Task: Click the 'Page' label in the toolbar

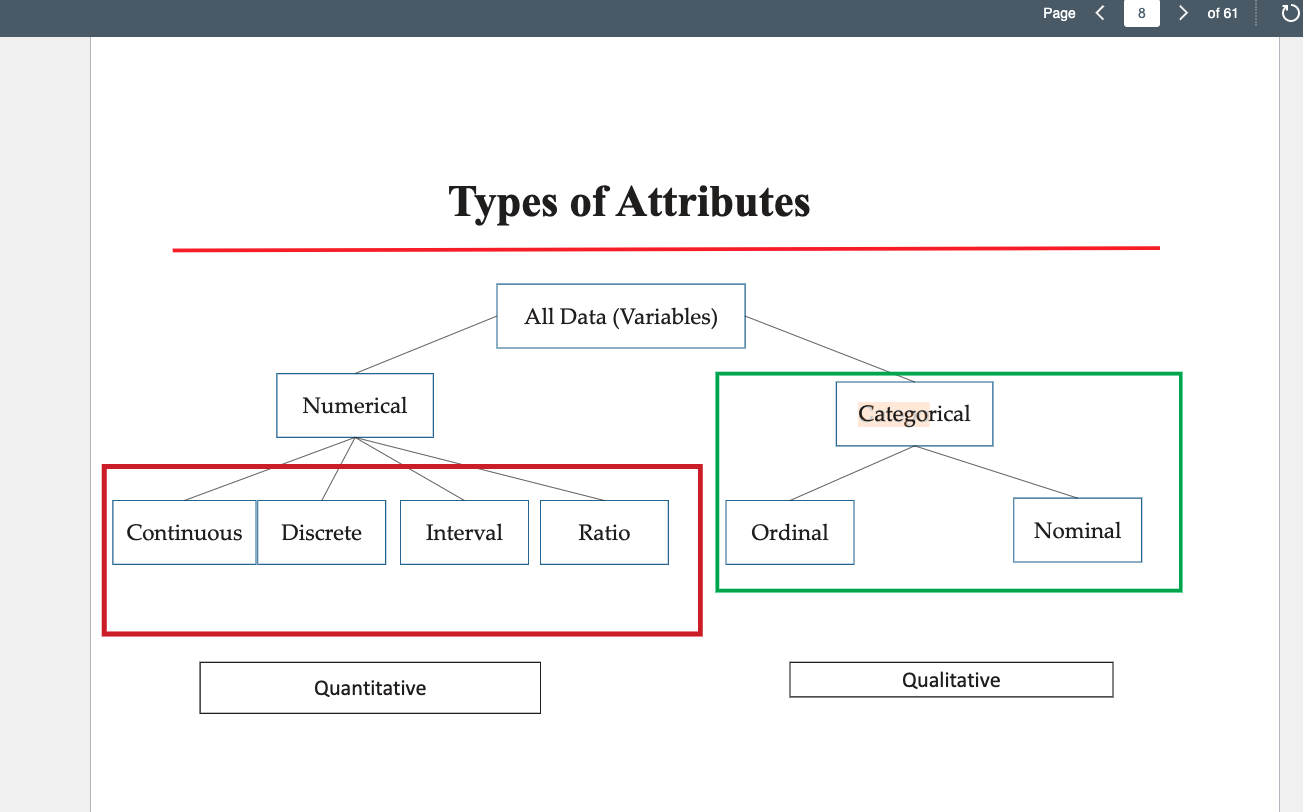Action: pyautogui.click(x=1059, y=13)
